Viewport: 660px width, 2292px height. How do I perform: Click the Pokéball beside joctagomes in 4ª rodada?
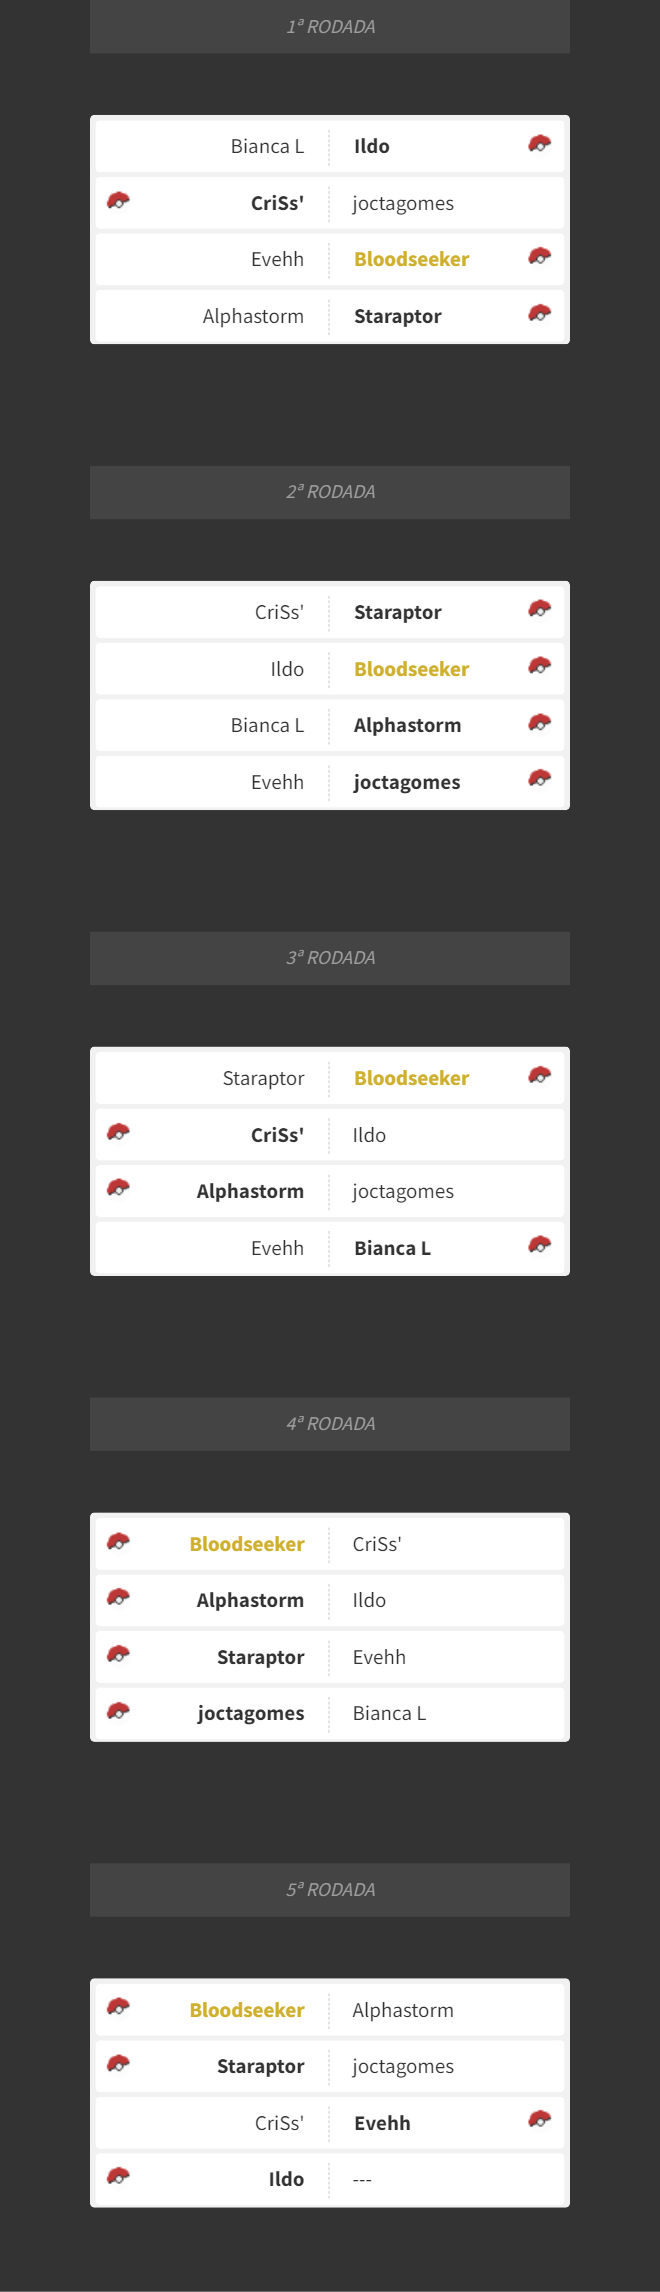click(118, 1711)
